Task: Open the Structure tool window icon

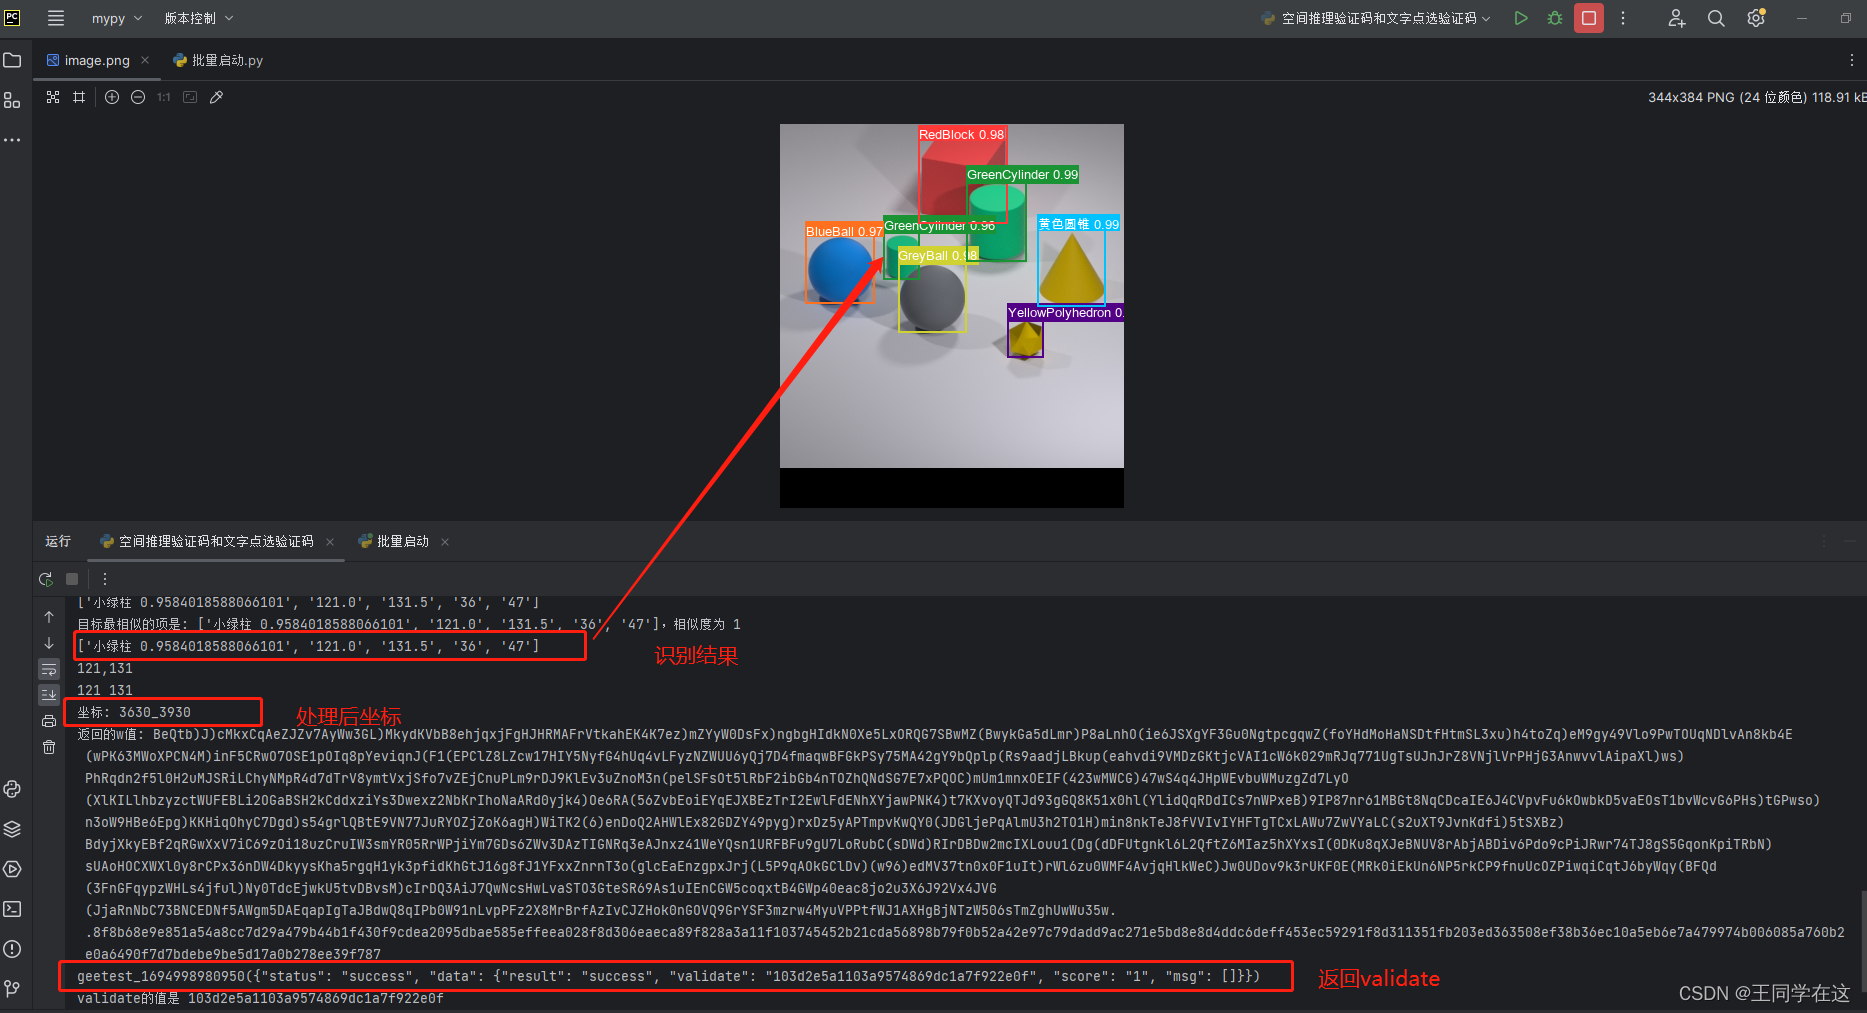Action: point(12,100)
